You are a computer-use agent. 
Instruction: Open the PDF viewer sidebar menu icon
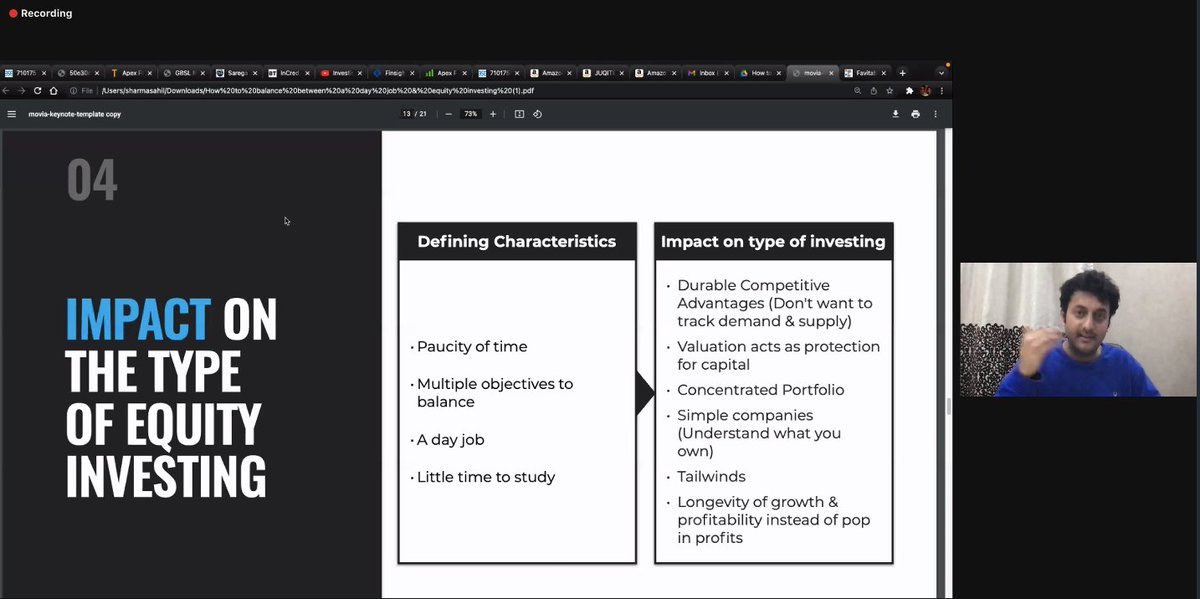coord(12,114)
